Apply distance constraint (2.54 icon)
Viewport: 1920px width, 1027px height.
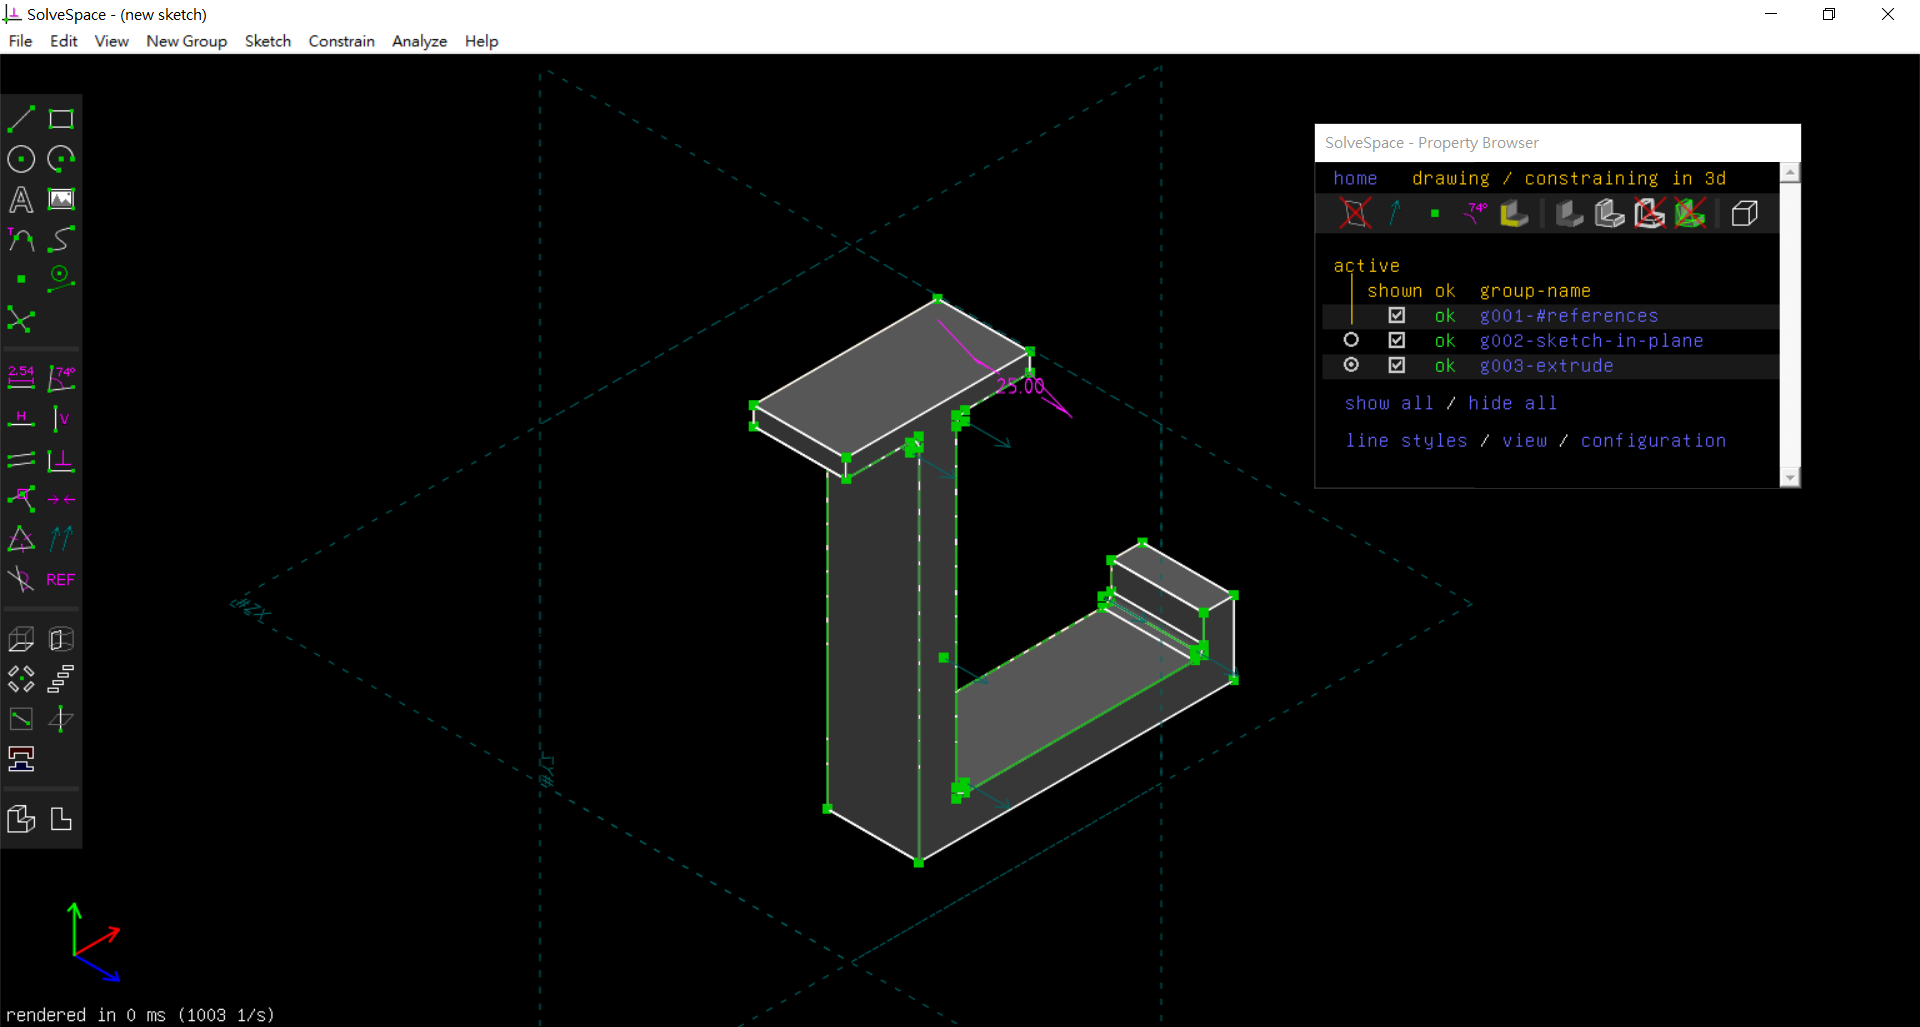point(21,377)
